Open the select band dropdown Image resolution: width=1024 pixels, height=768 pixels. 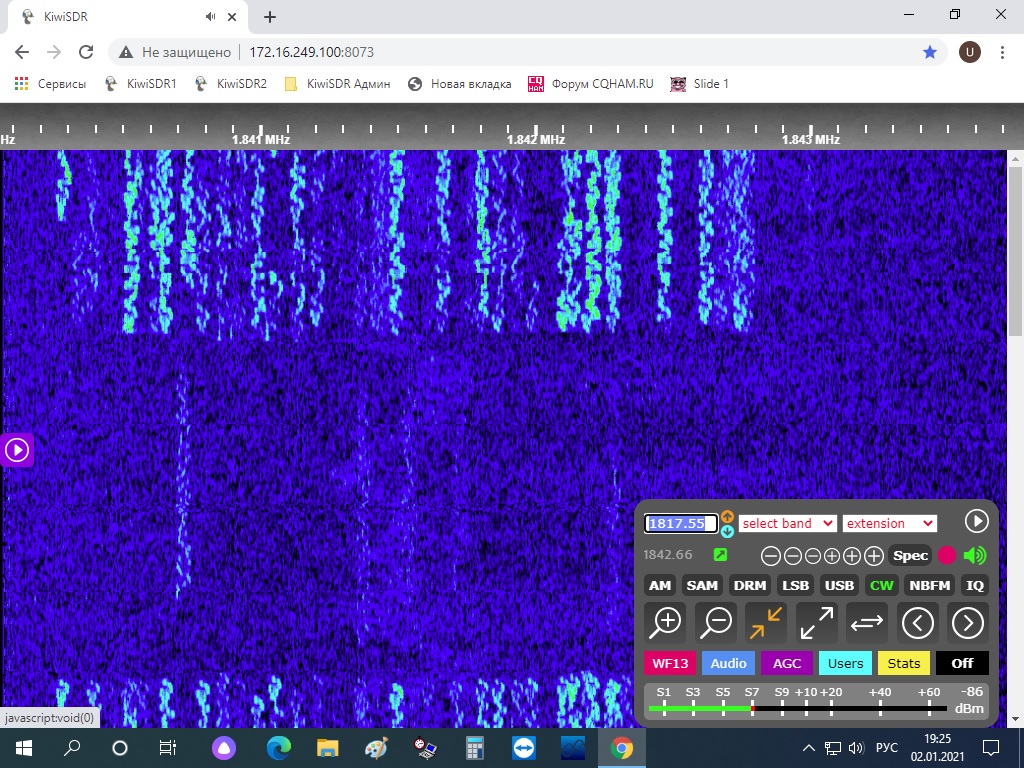click(787, 523)
